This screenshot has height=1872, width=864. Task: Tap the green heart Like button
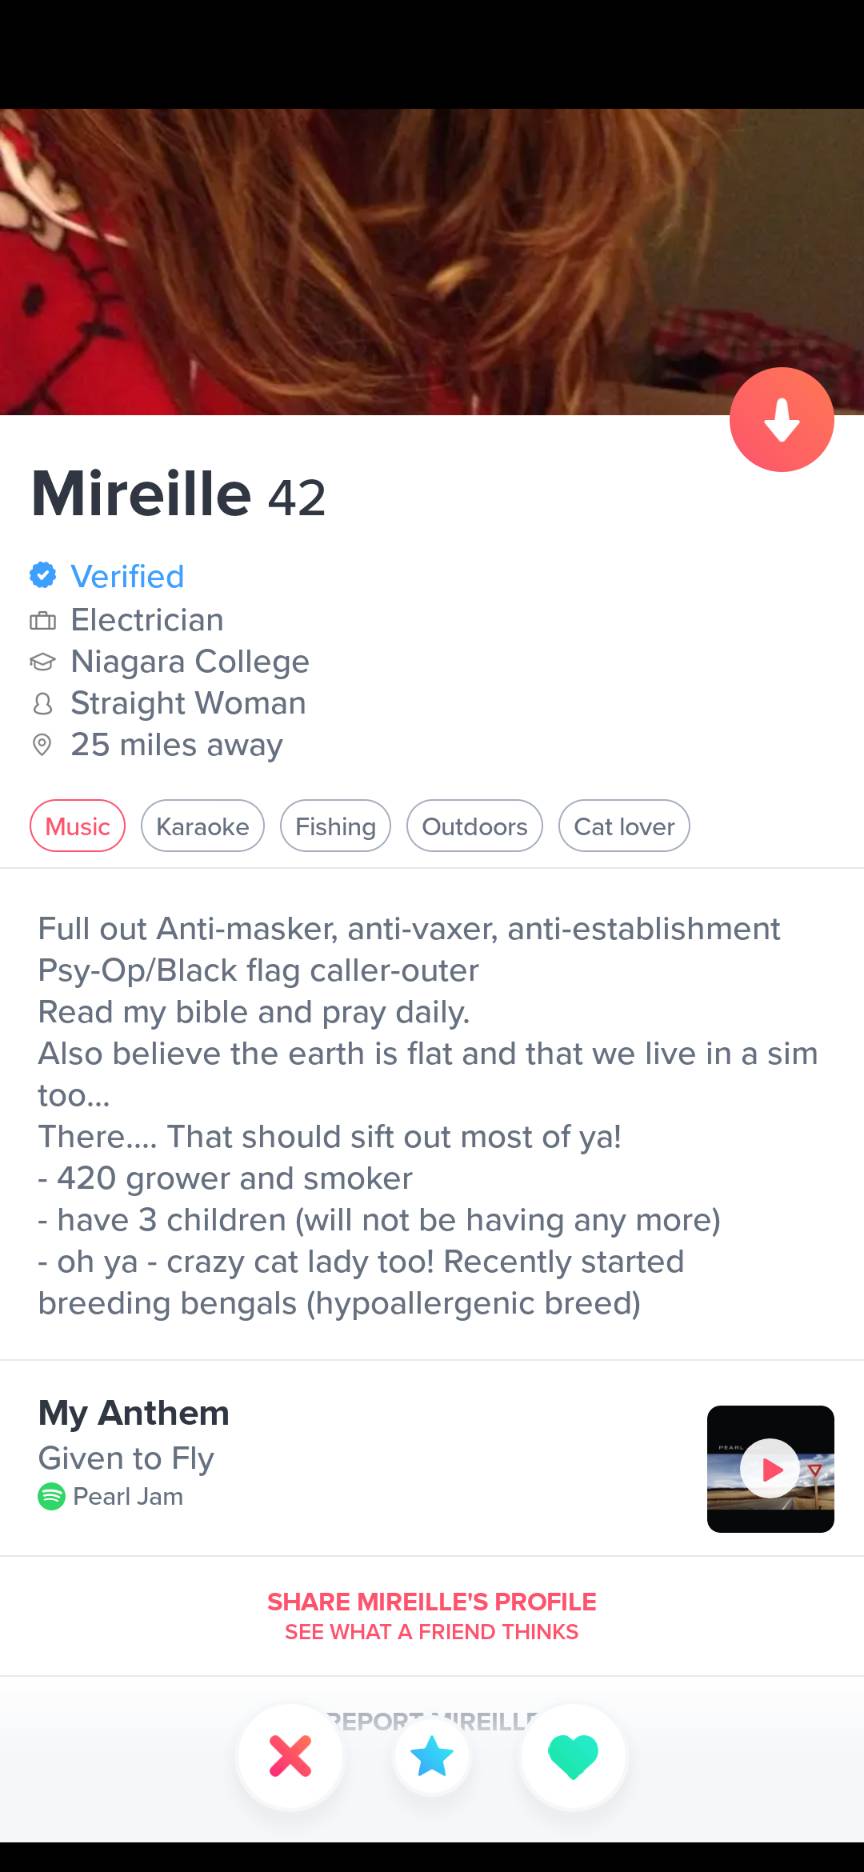pyautogui.click(x=573, y=1756)
